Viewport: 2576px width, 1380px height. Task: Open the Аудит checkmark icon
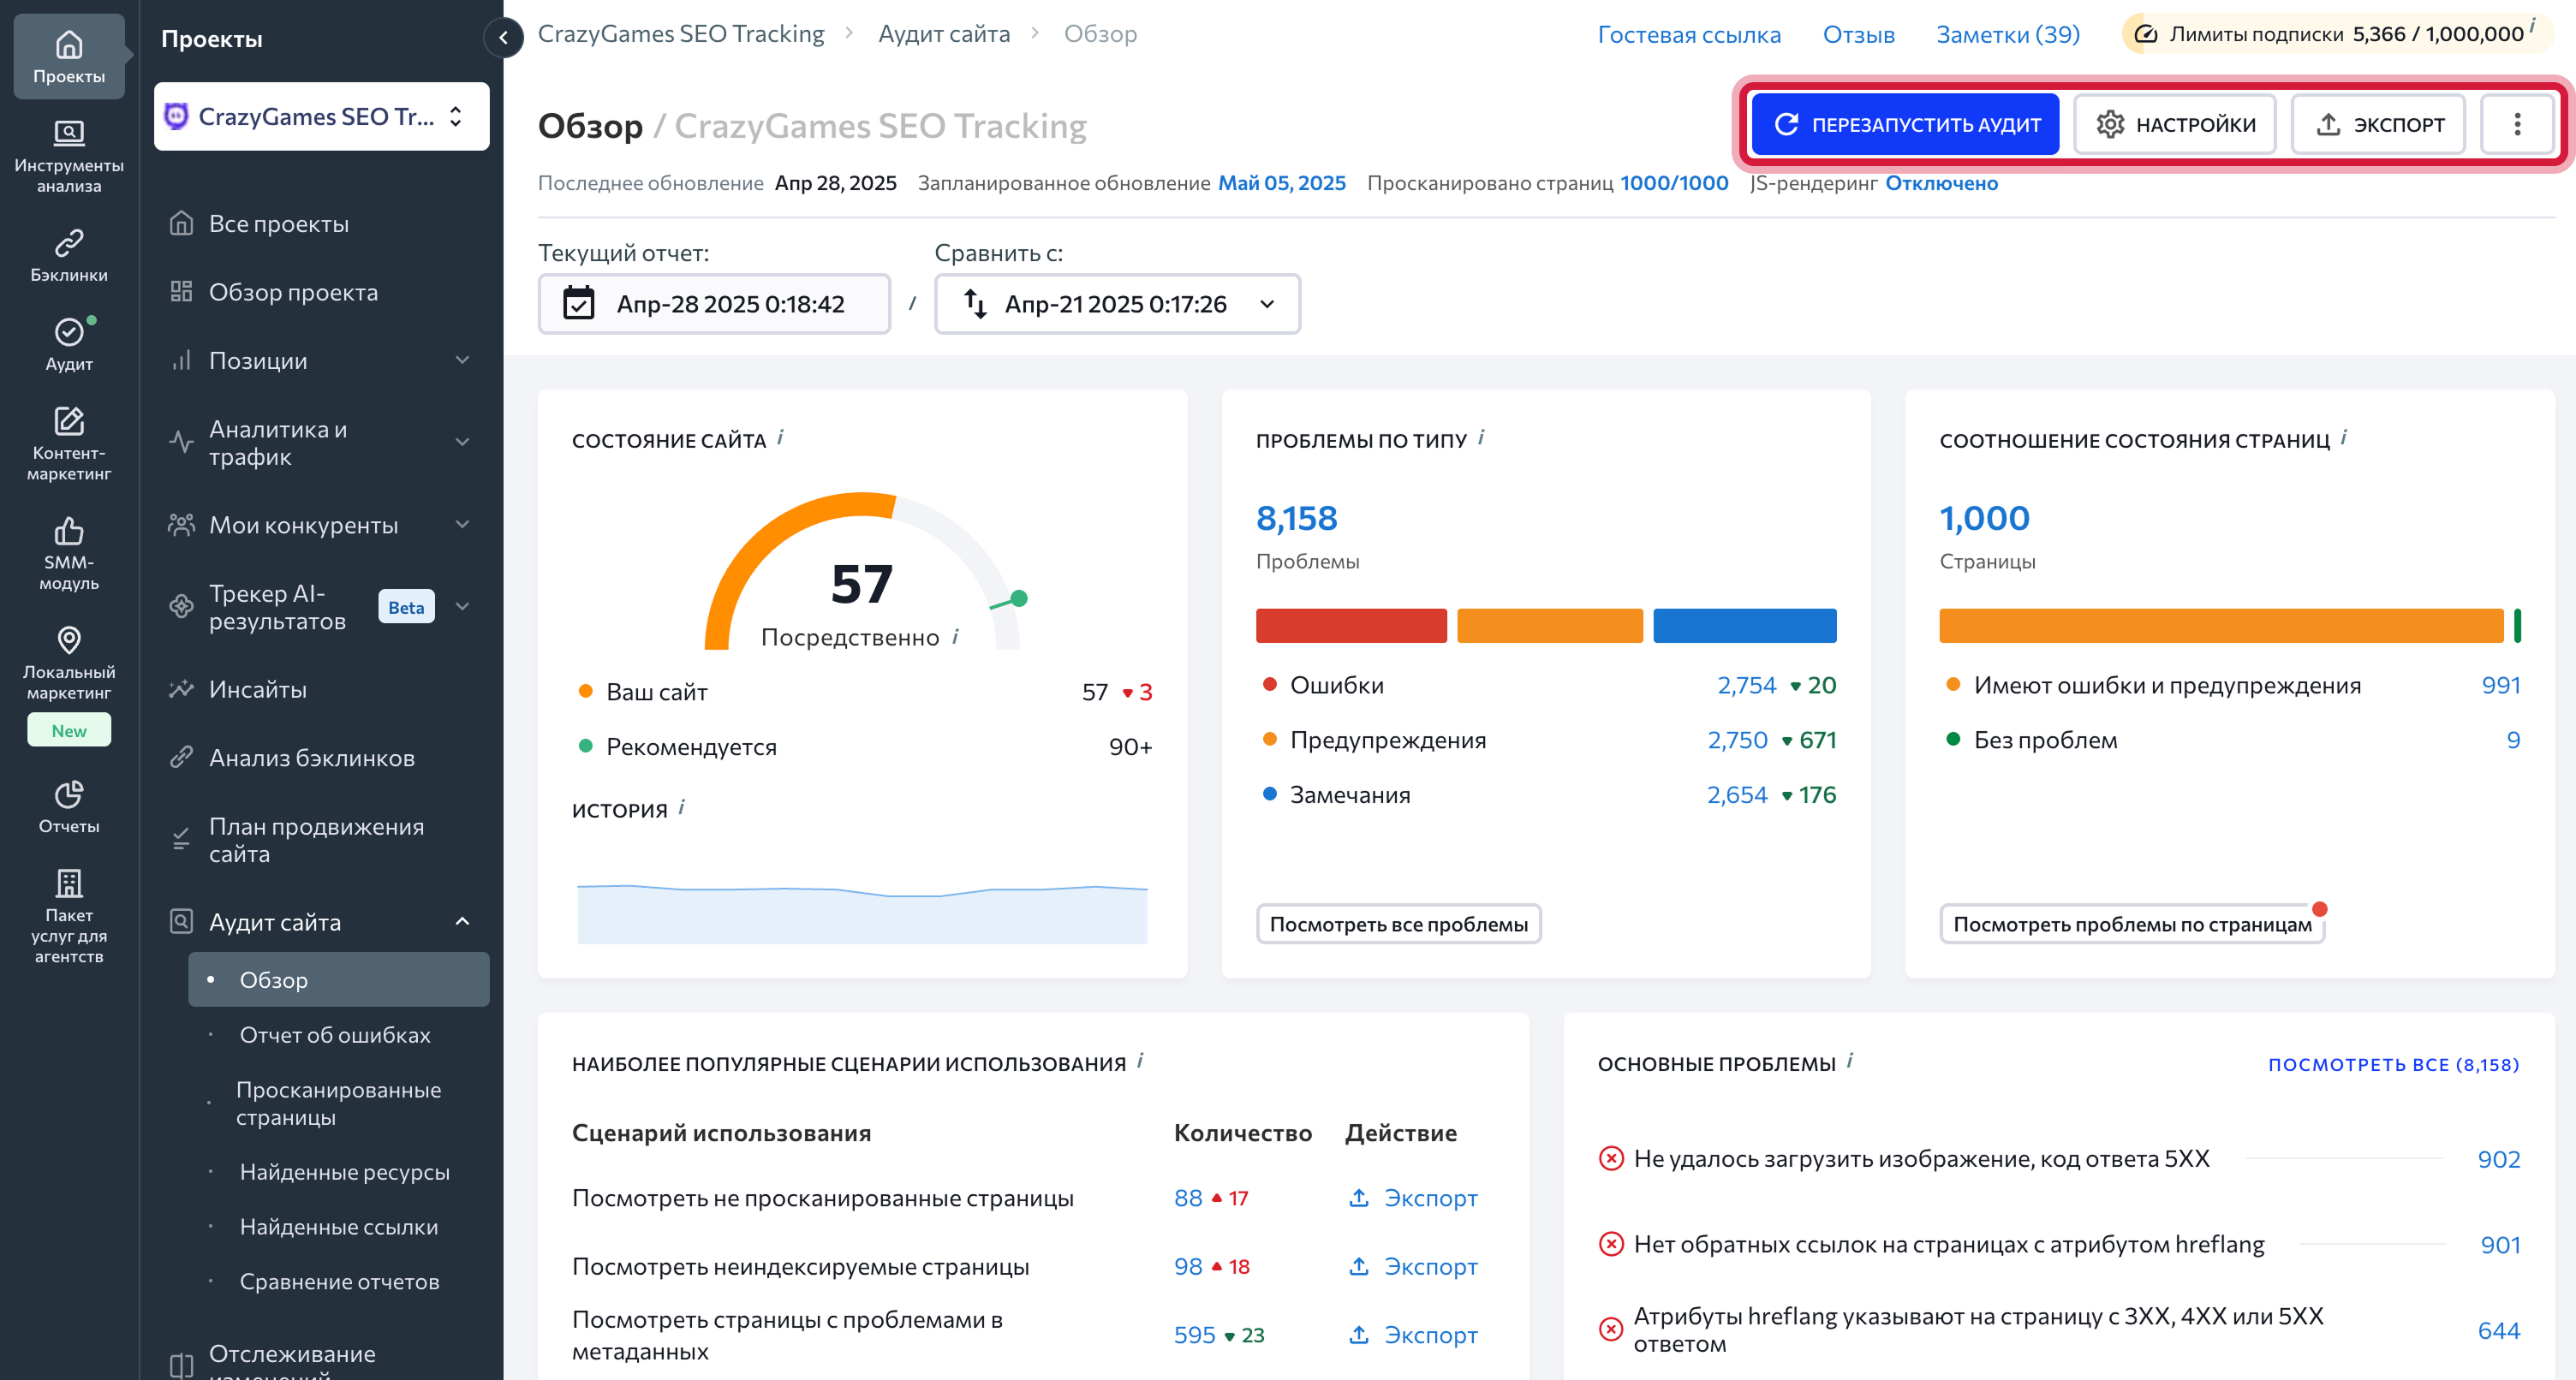click(68, 331)
